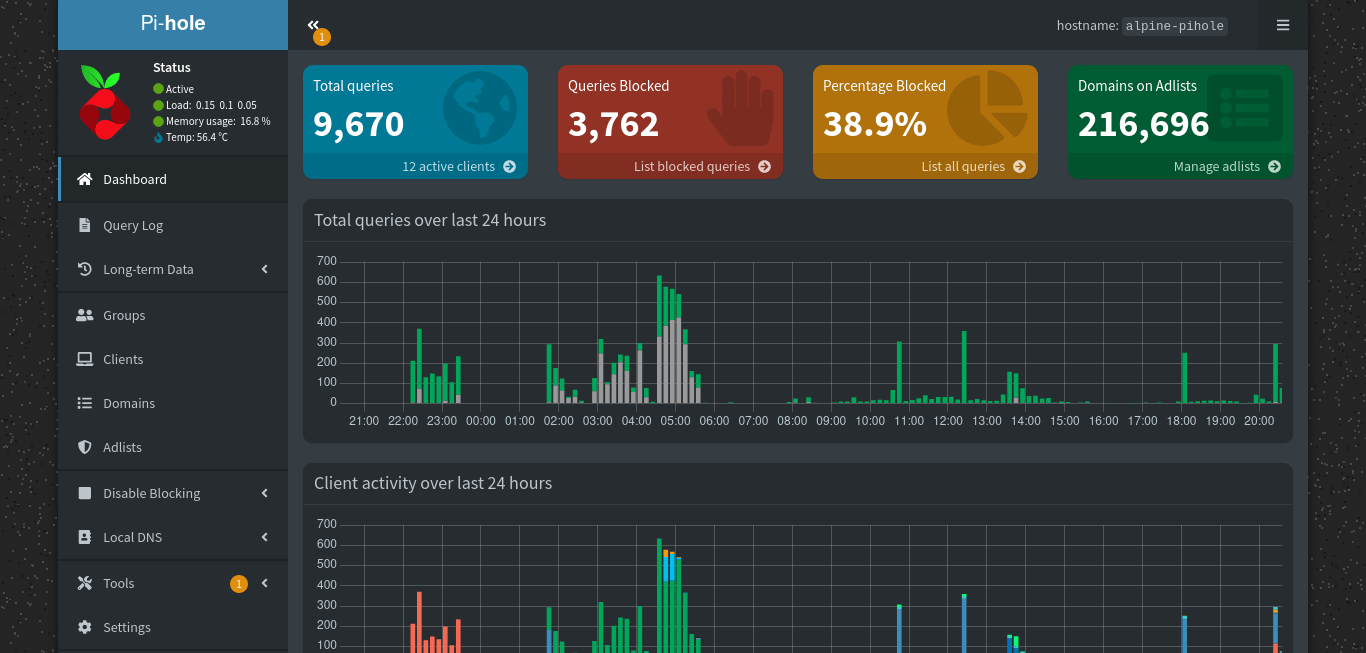This screenshot has height=653, width=1366.
Task: Click the globe icon in Total queries card
Action: (480, 108)
